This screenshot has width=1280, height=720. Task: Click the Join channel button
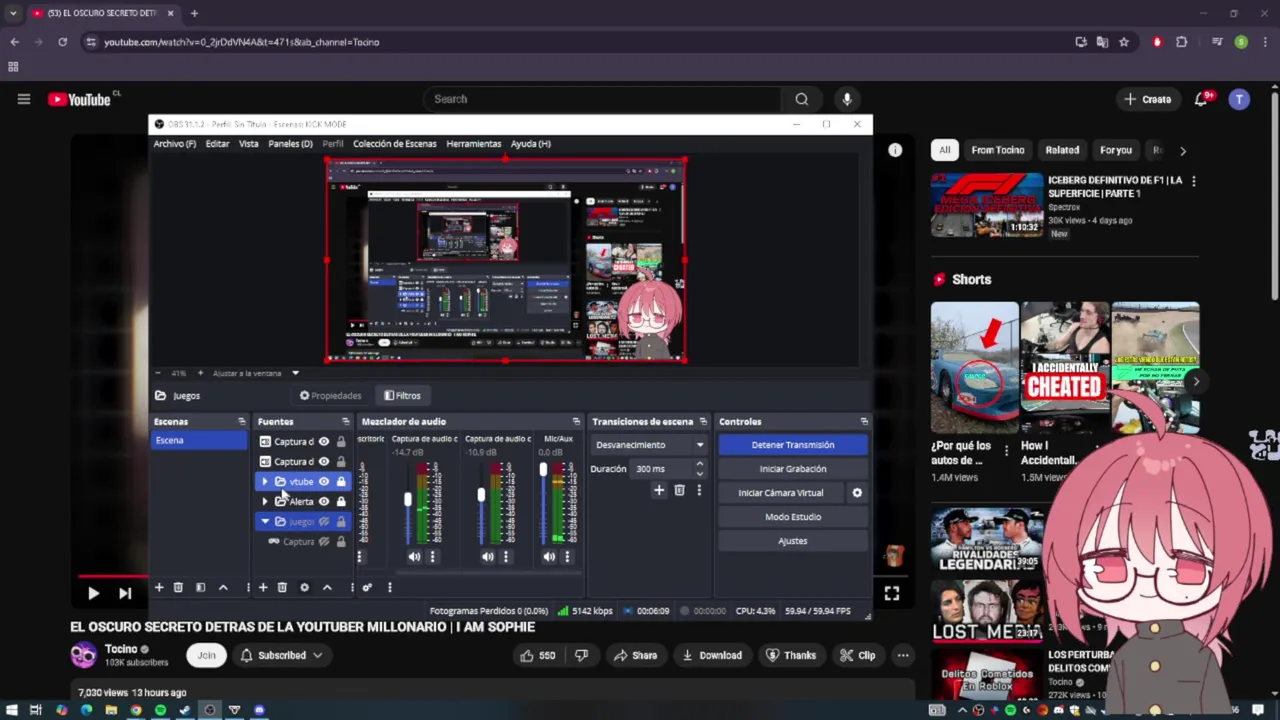click(206, 655)
